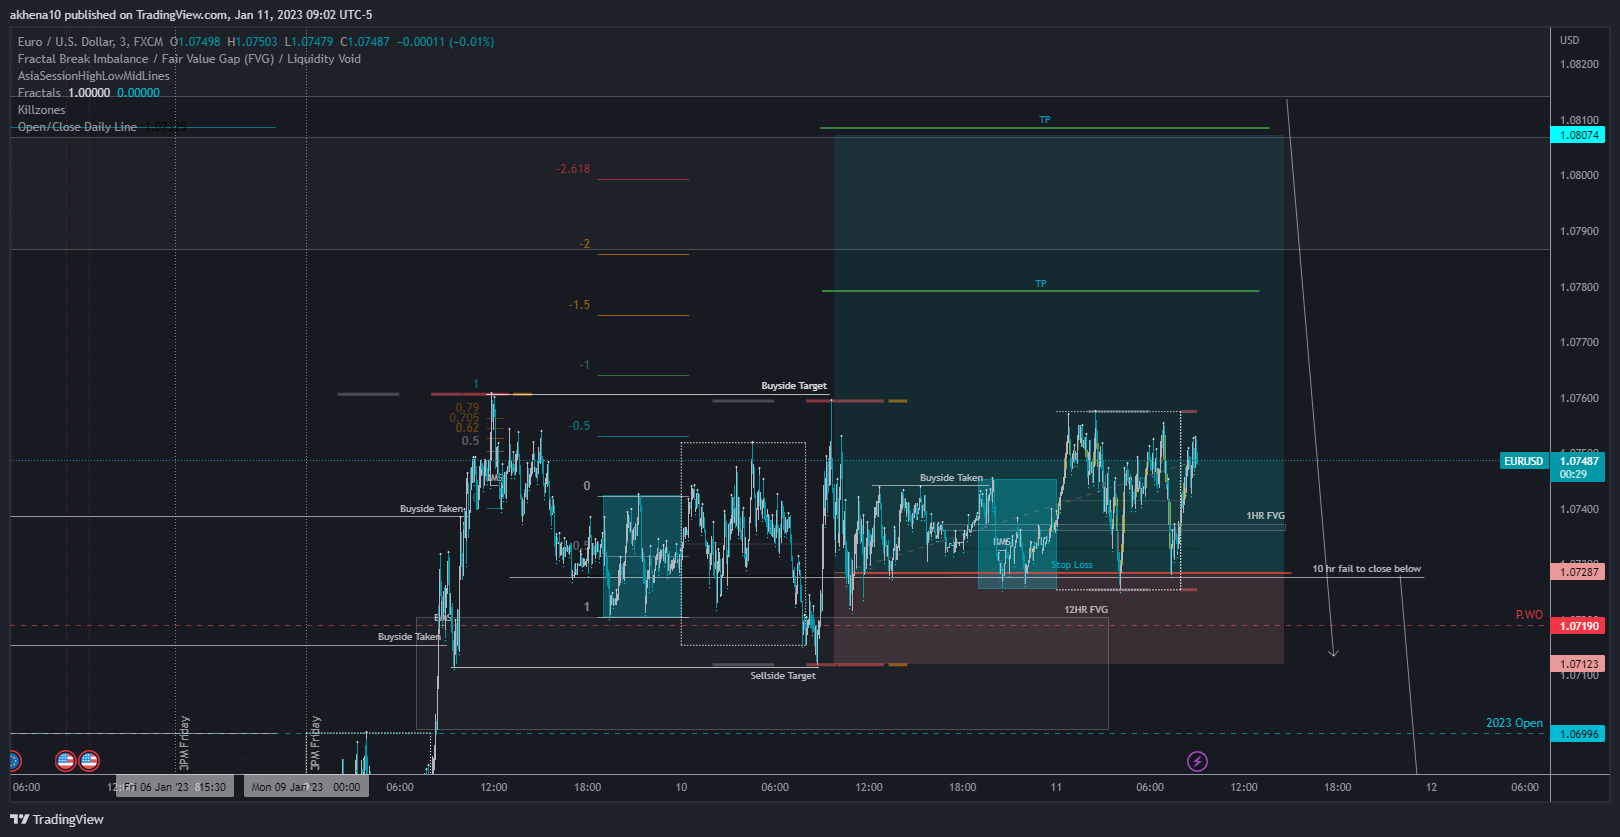The image size is (1620, 837).
Task: Click the 1.06996 cyan price label
Action: (1578, 734)
